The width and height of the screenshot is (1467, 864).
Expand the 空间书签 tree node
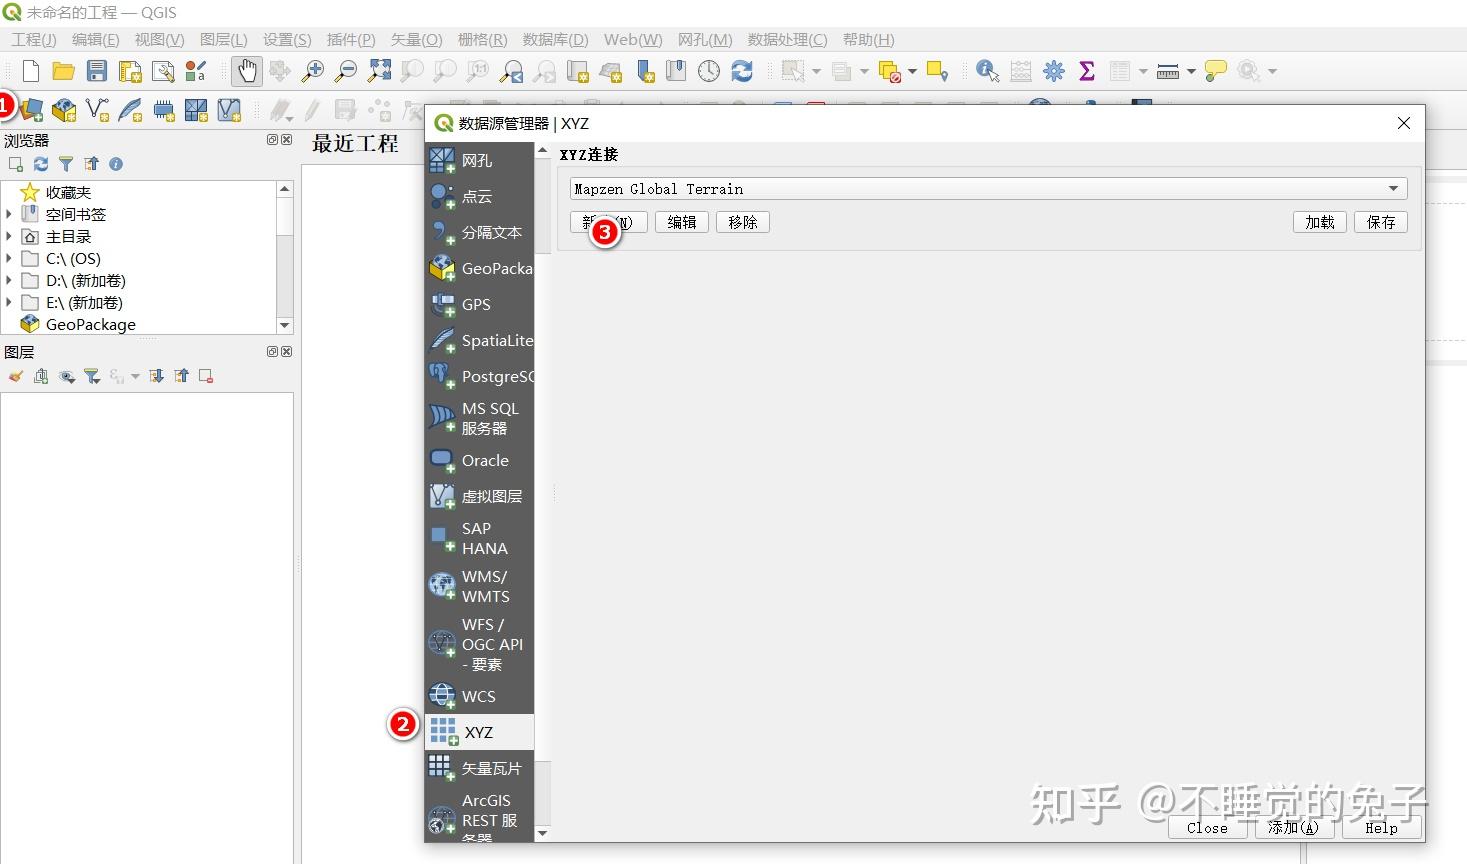[9, 214]
